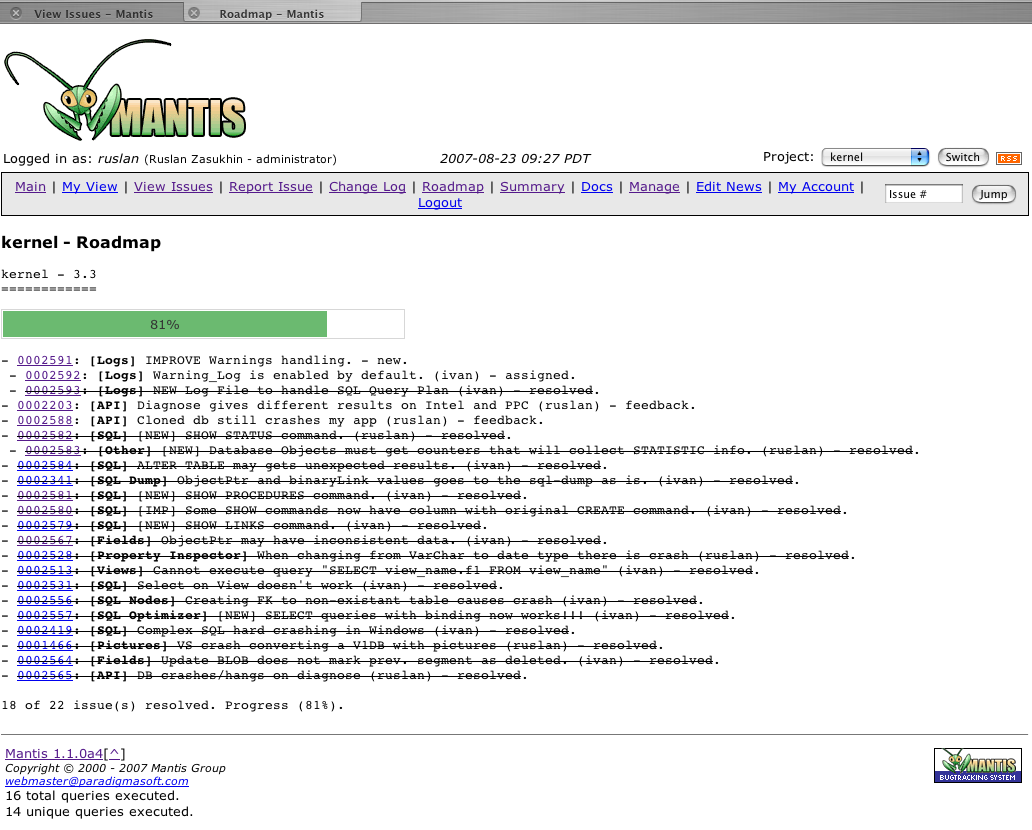Close the Roadmap – Mantis tab
Viewport: 1032px width, 830px height.
[194, 13]
